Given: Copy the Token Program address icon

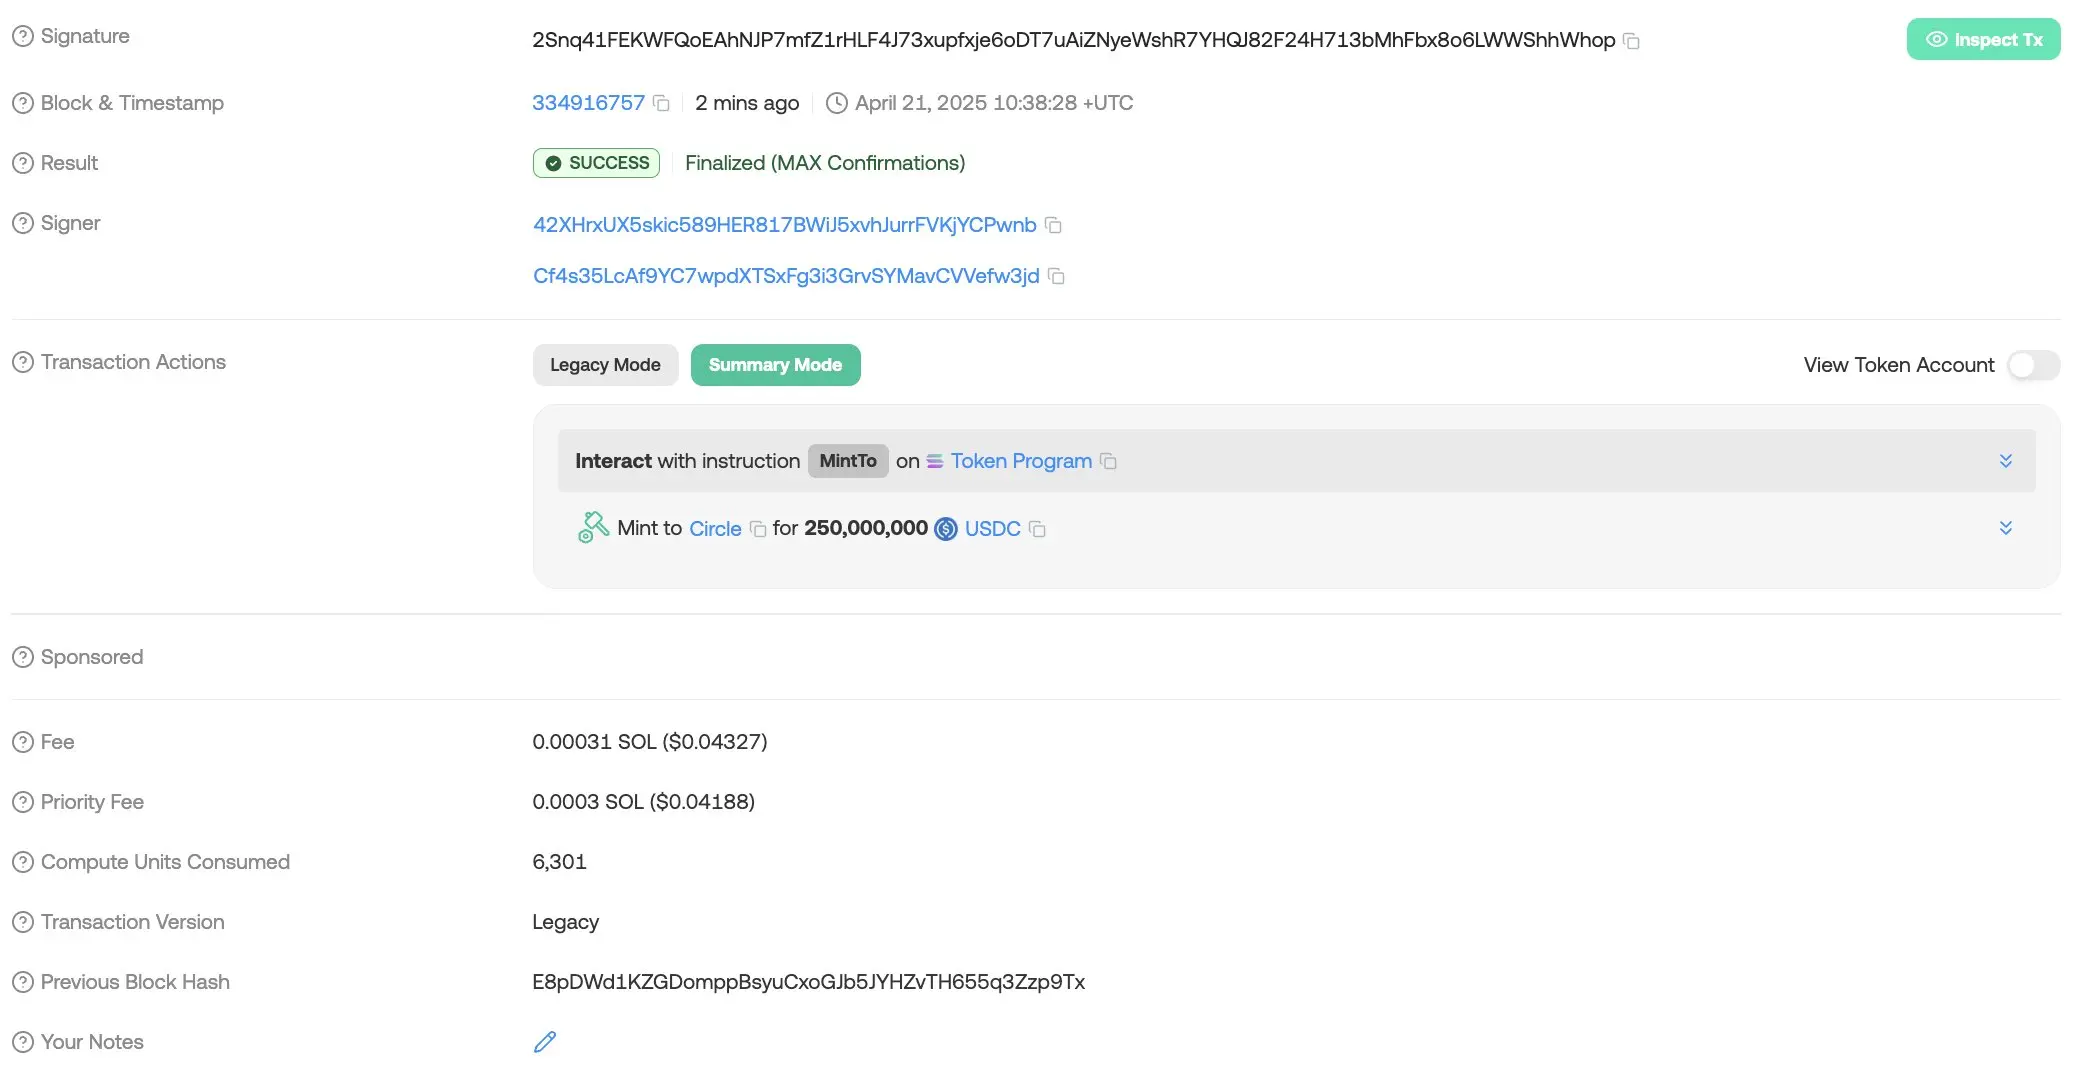Looking at the screenshot, I should pos(1108,462).
